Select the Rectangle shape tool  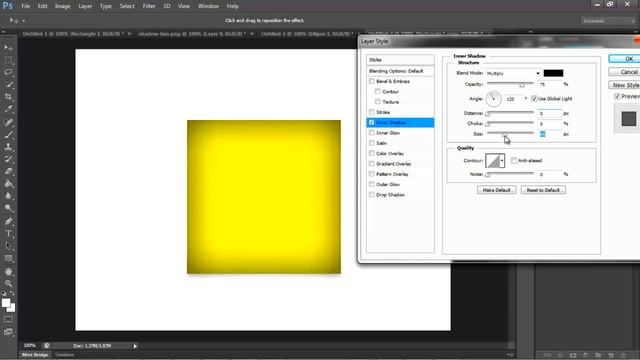tap(8, 258)
